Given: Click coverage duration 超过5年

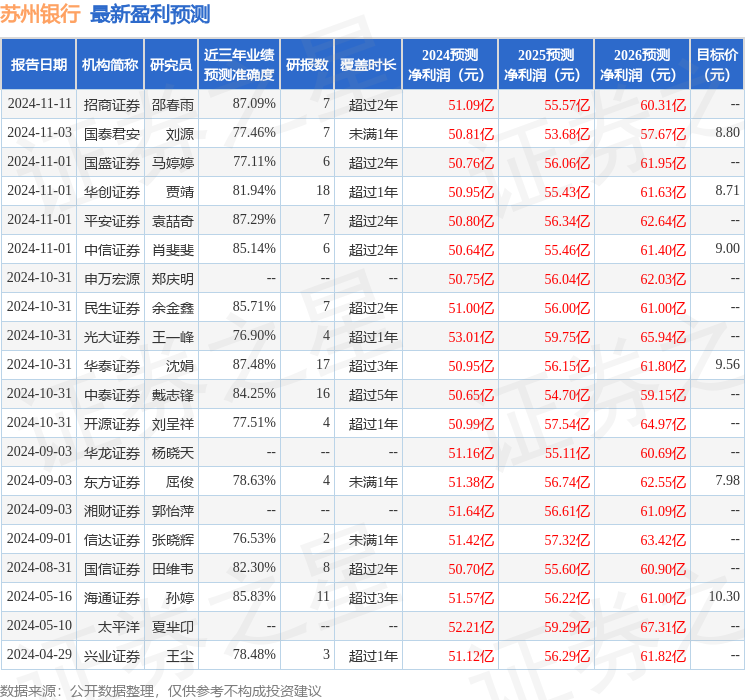Looking at the screenshot, I should pyautogui.click(x=373, y=395).
